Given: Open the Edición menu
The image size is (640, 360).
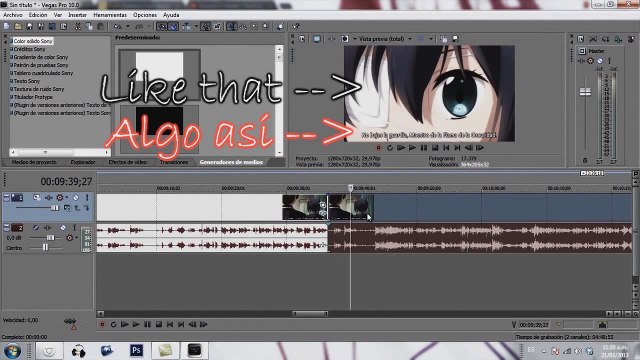Looking at the screenshot, I should pos(38,15).
